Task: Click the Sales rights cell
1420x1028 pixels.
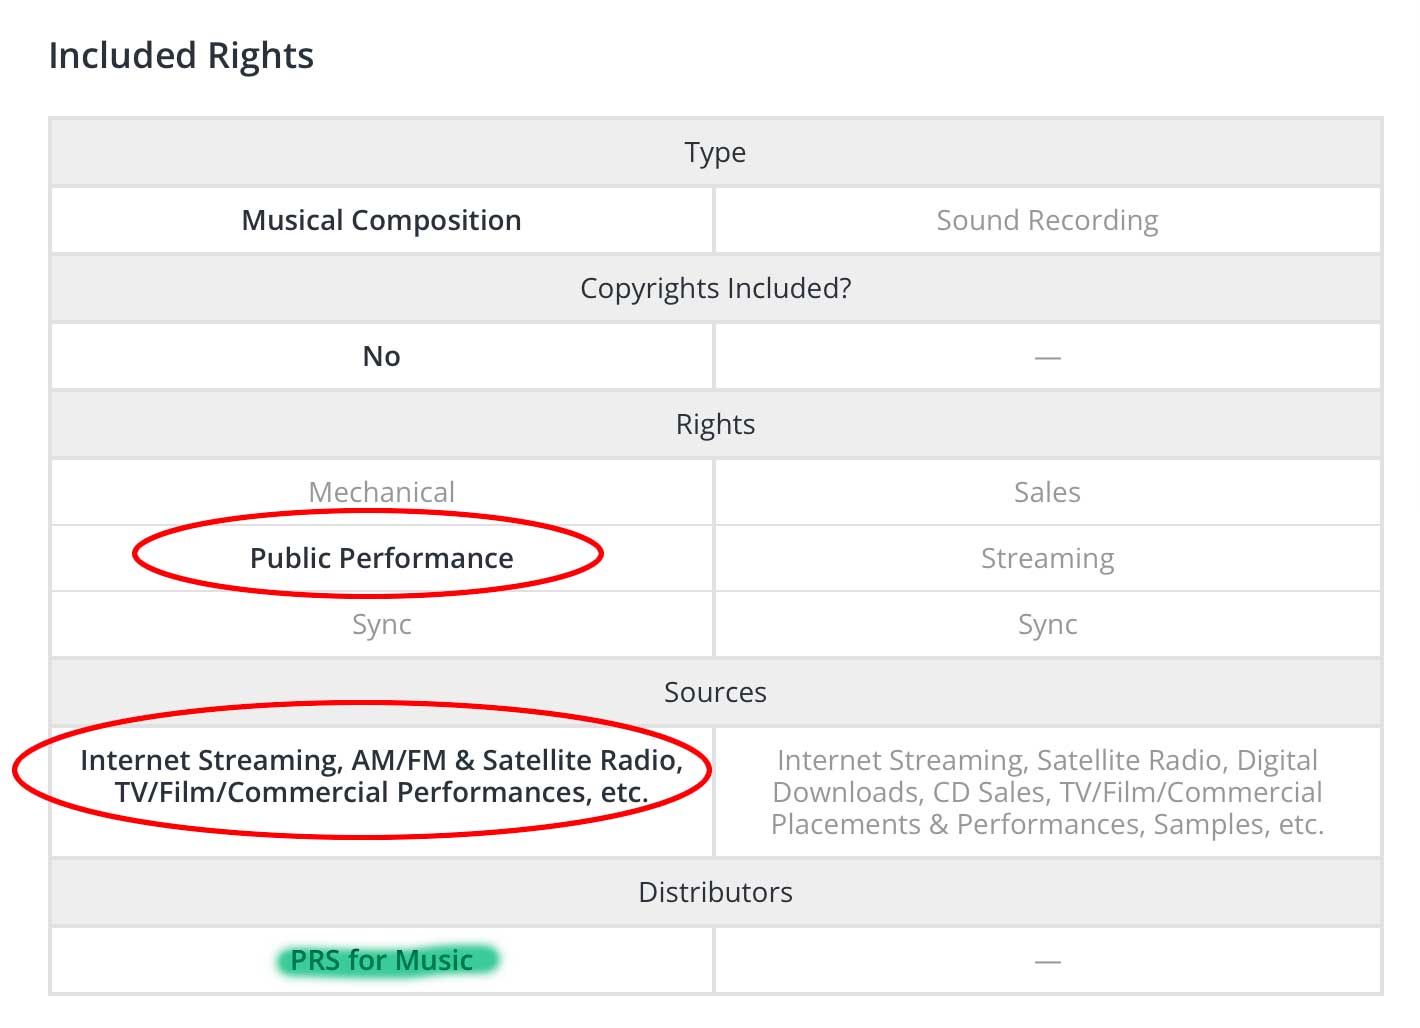Action: click(x=1047, y=492)
